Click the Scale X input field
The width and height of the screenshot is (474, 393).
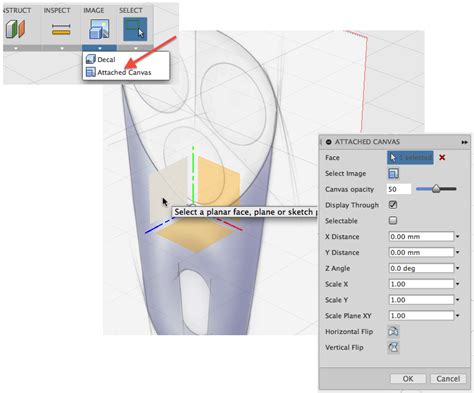click(x=421, y=284)
